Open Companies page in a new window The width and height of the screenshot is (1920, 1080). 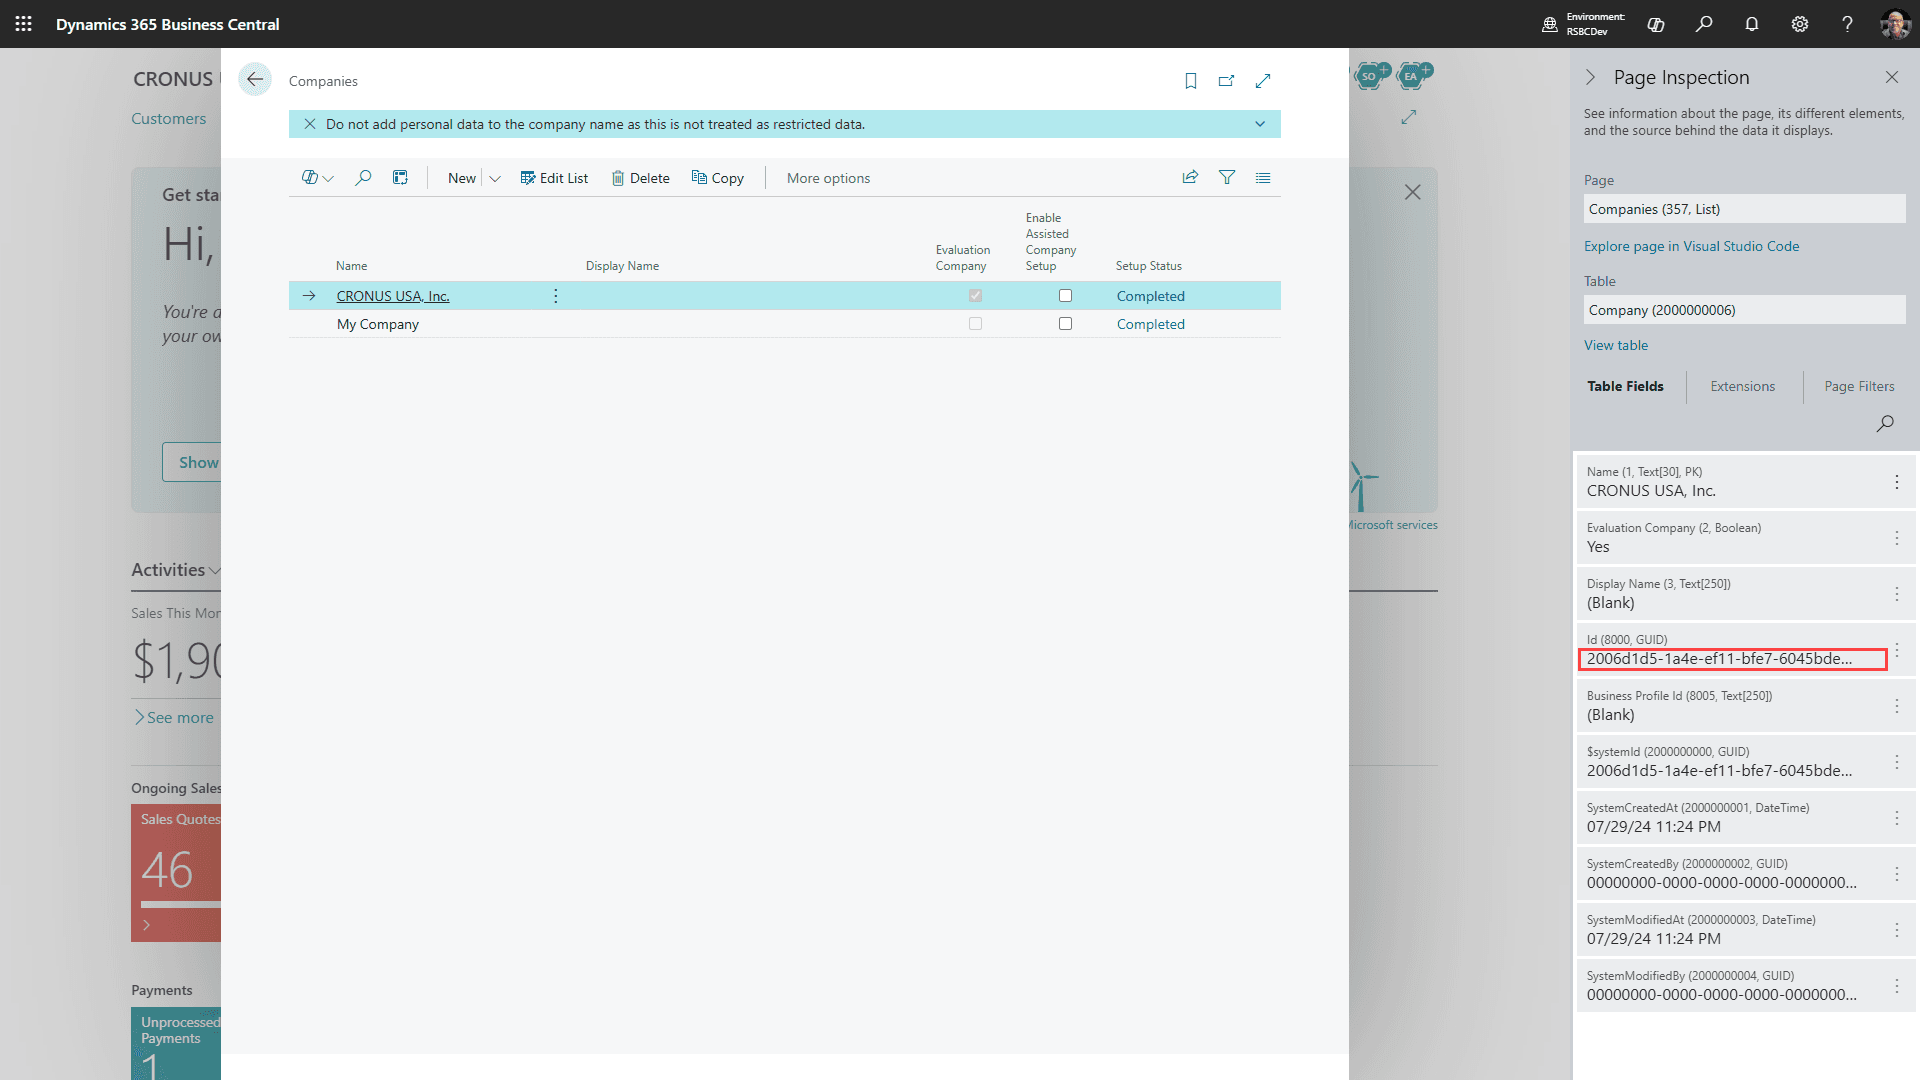click(x=1227, y=81)
